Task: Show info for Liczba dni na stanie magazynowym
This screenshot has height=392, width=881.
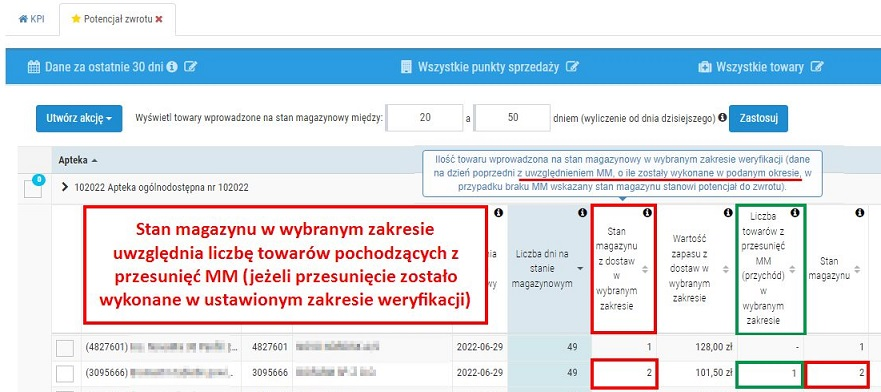Action: tap(582, 213)
